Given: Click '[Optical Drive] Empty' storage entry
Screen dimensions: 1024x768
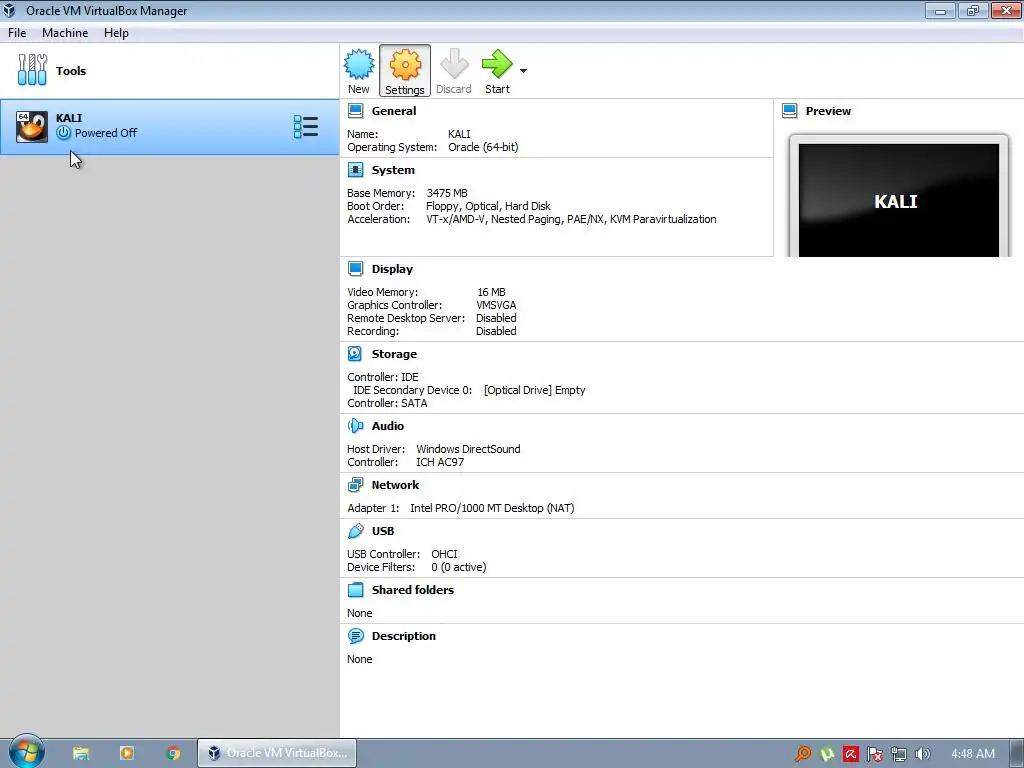Looking at the screenshot, I should [x=534, y=390].
